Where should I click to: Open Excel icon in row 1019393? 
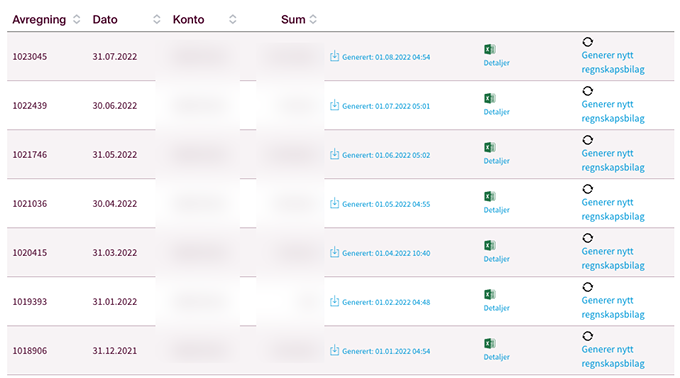click(490, 294)
